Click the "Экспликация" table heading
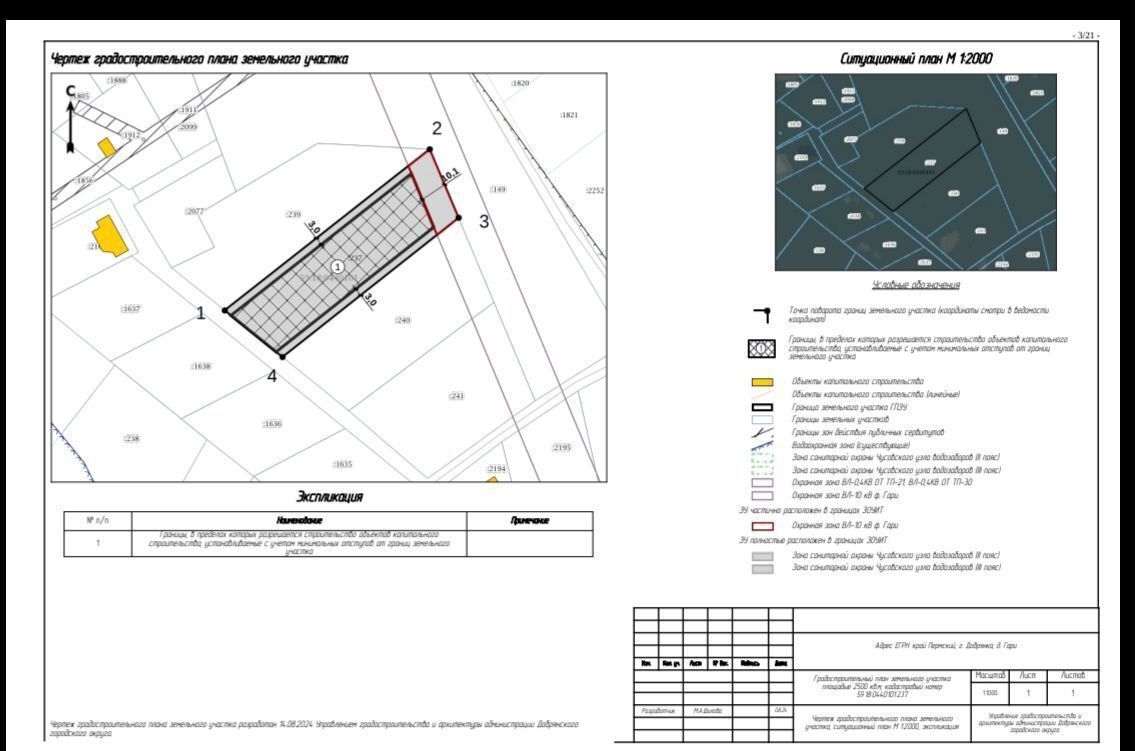 pyautogui.click(x=329, y=496)
